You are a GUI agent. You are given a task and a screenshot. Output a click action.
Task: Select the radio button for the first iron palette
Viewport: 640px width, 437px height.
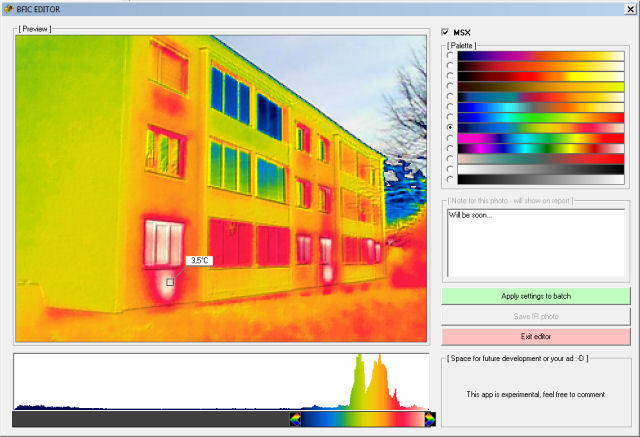450,55
